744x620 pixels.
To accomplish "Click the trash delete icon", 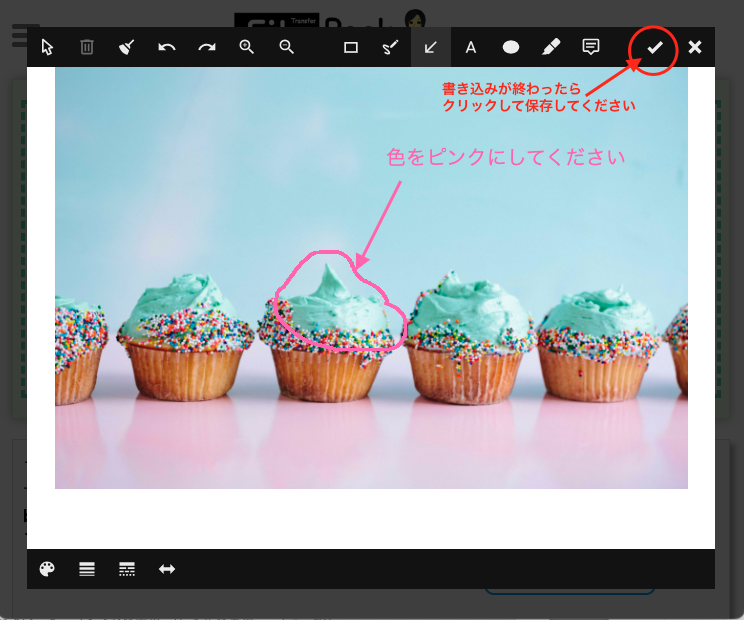I will click(x=87, y=47).
